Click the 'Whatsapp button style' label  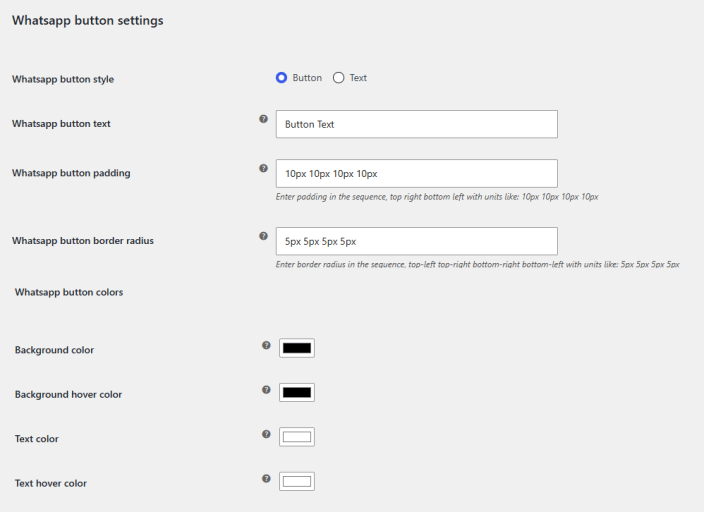pos(63,79)
